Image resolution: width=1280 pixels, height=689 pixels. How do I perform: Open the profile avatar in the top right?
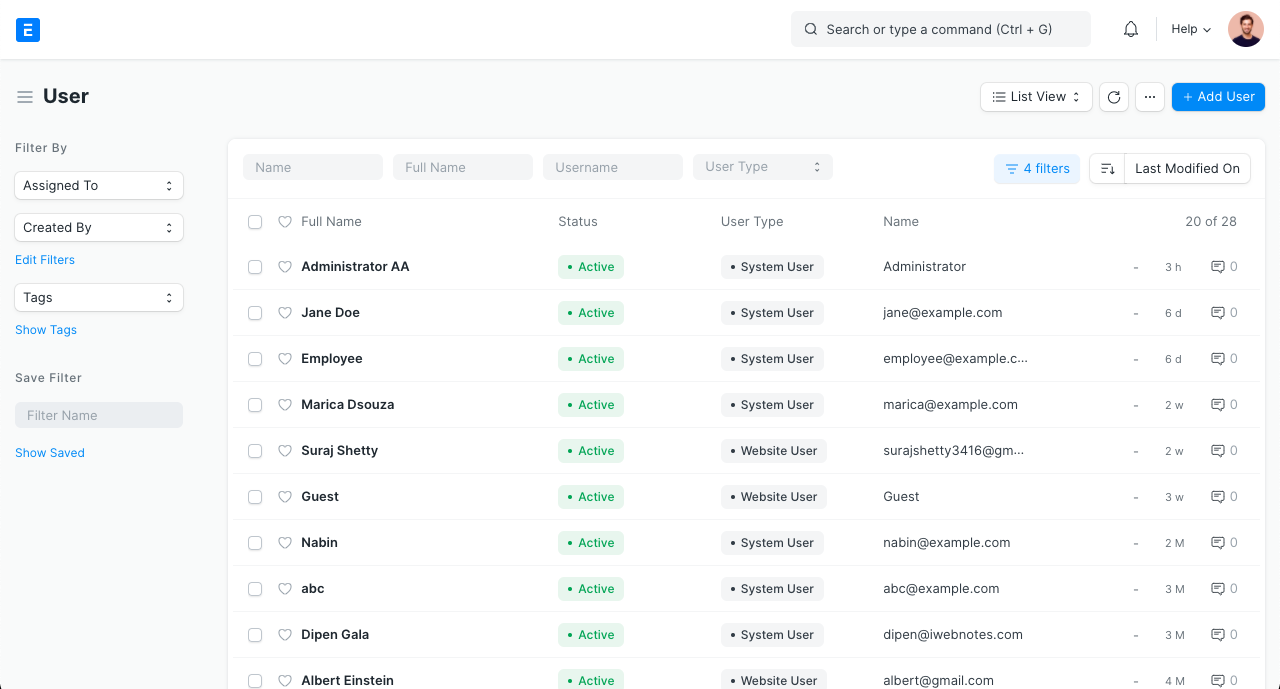(x=1245, y=28)
